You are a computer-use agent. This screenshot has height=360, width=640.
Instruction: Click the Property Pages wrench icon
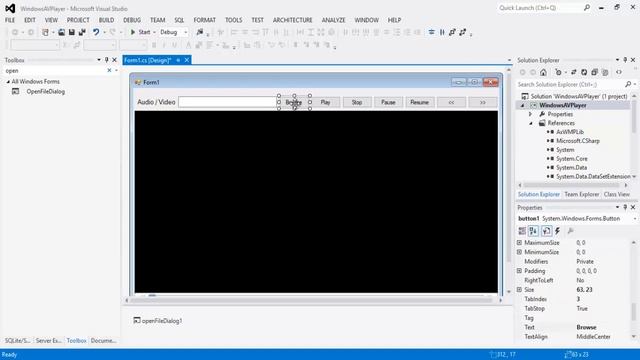point(571,231)
